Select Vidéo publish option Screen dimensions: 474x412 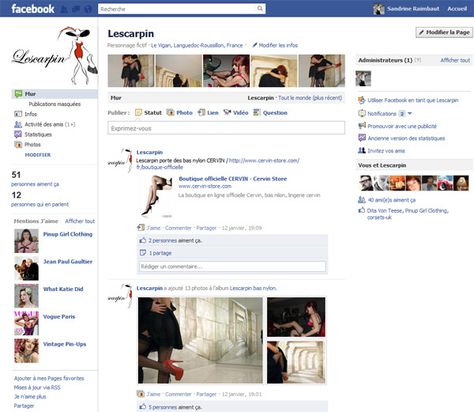236,113
